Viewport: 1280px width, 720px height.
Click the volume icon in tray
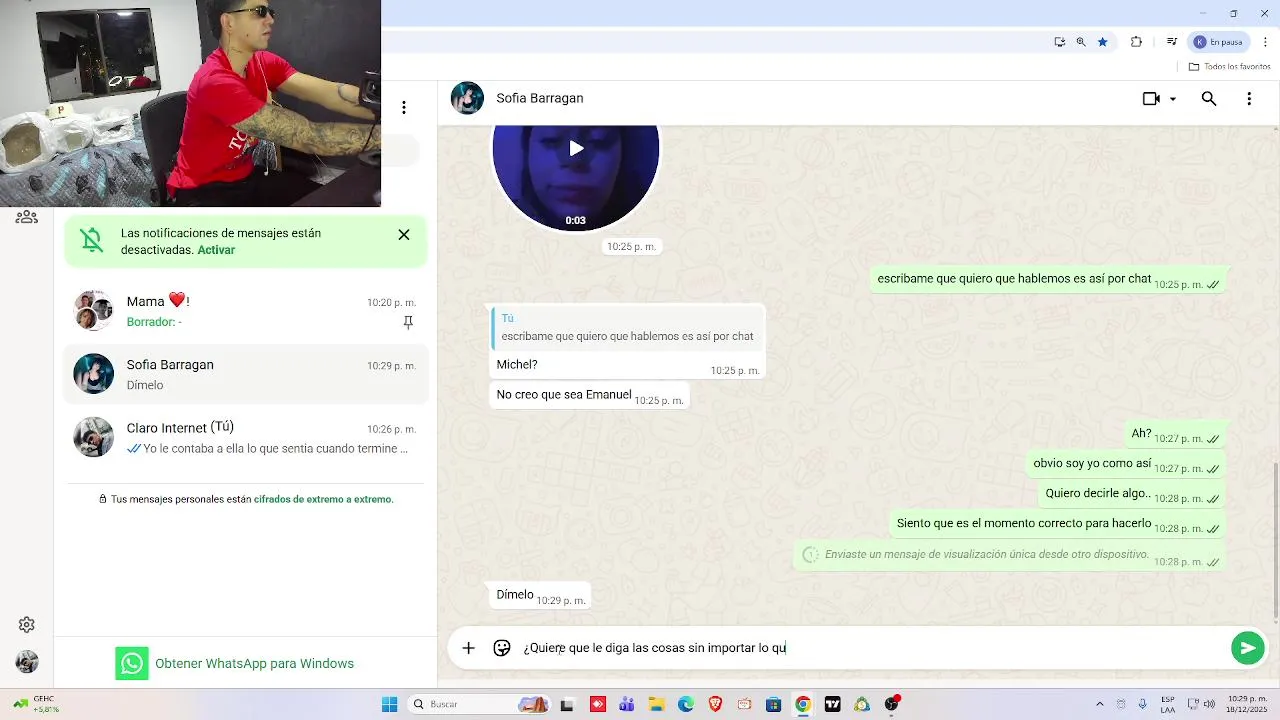(1209, 704)
